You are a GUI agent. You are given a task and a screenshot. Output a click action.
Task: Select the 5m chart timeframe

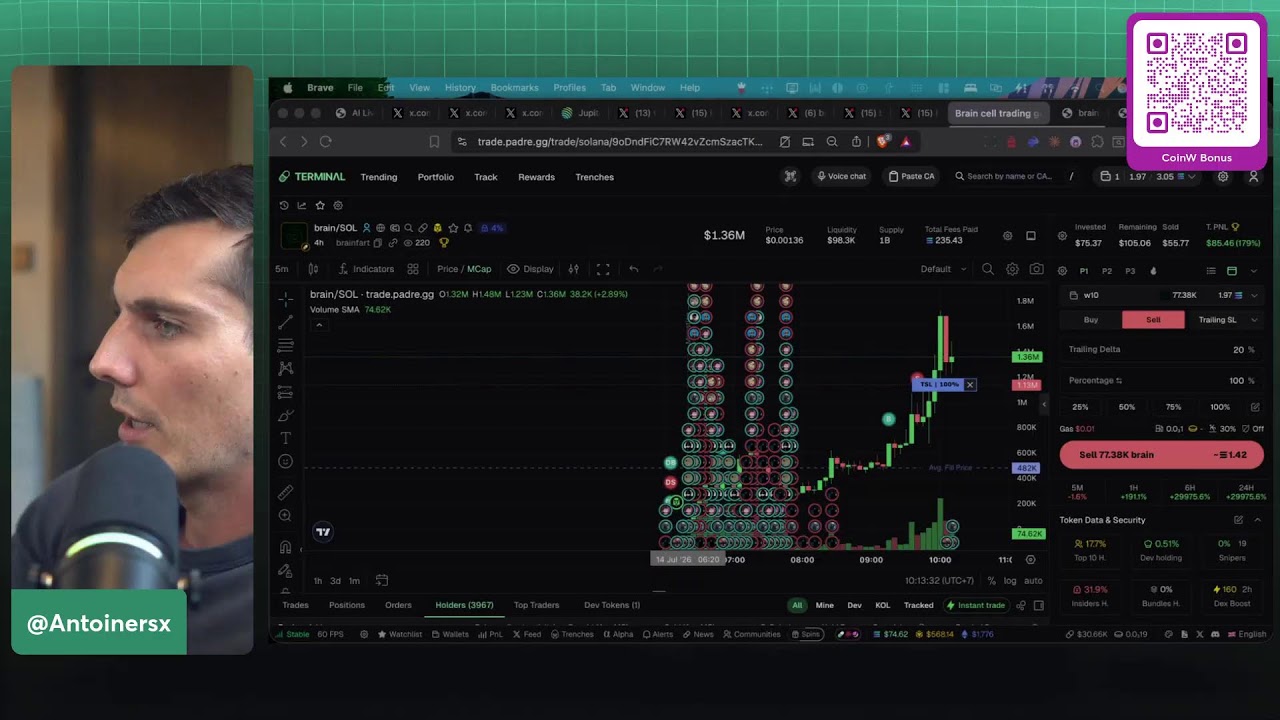(282, 269)
